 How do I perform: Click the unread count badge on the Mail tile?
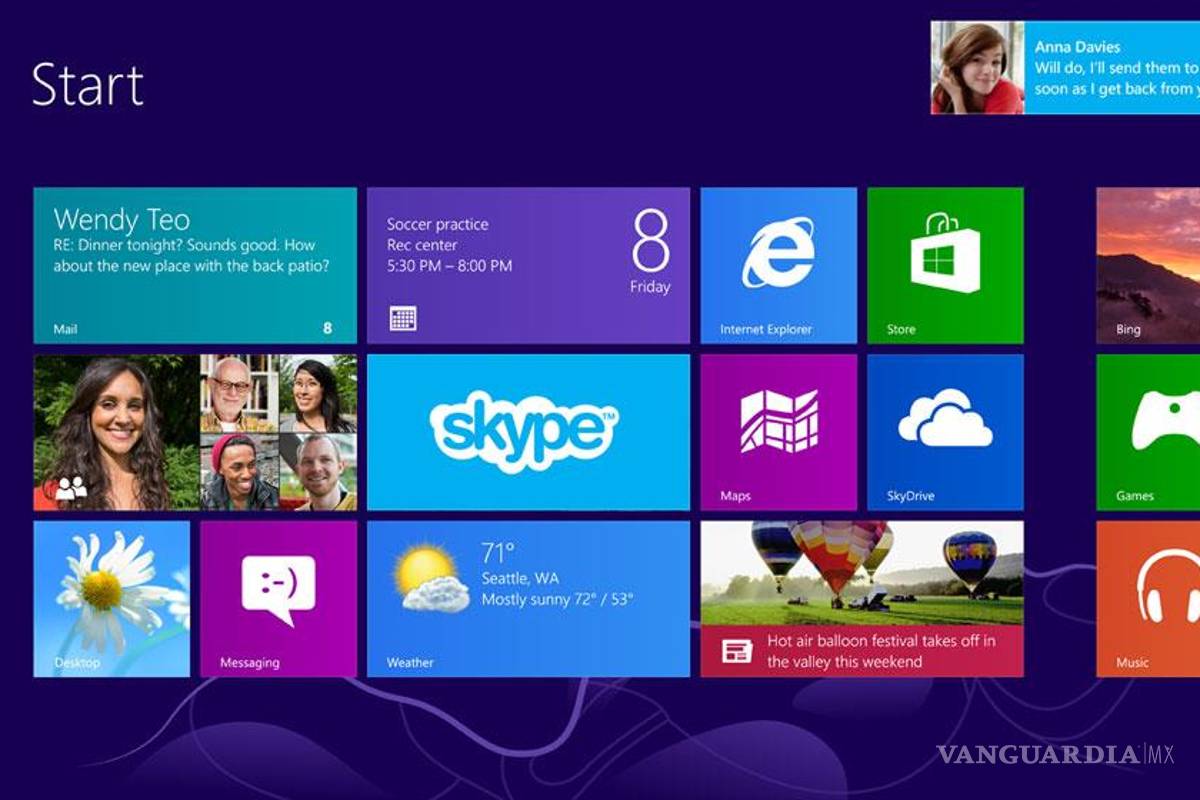(326, 328)
